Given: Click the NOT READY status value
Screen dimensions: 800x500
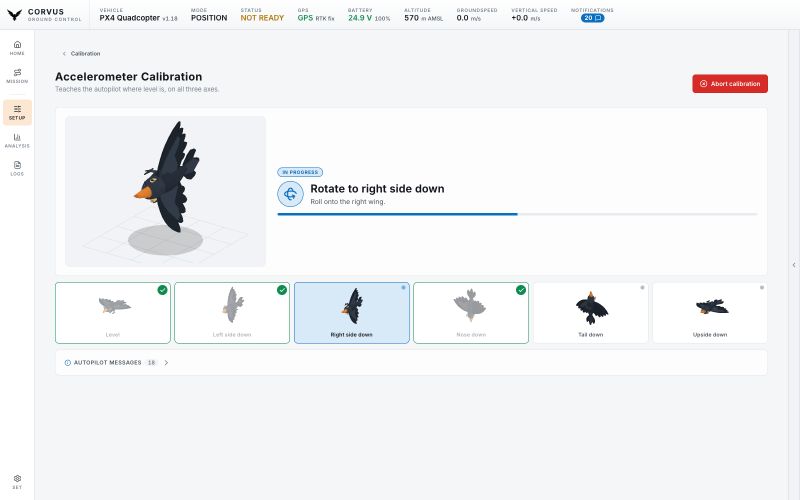Looking at the screenshot, I should tap(262, 18).
